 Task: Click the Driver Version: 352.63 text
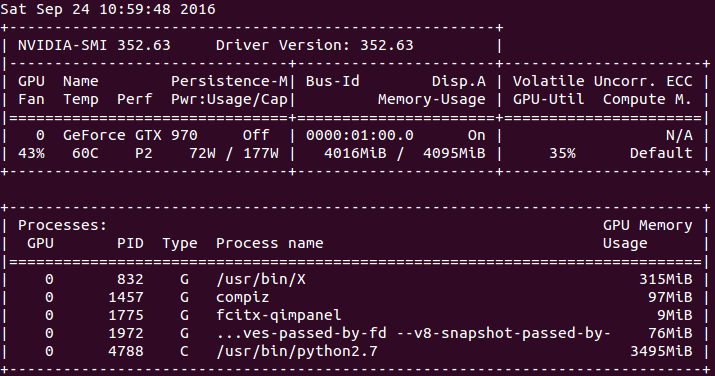[x=315, y=45]
